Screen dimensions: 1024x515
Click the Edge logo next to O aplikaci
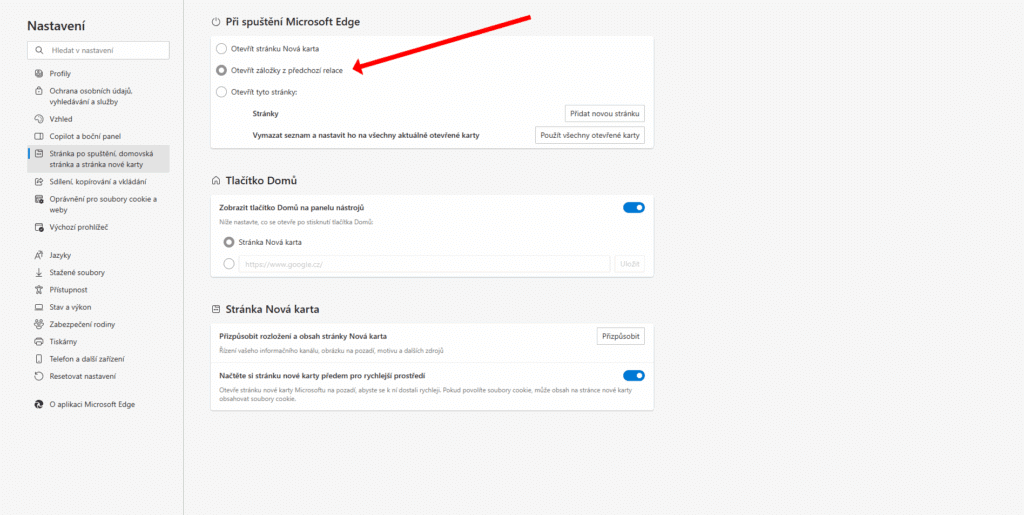[x=37, y=404]
